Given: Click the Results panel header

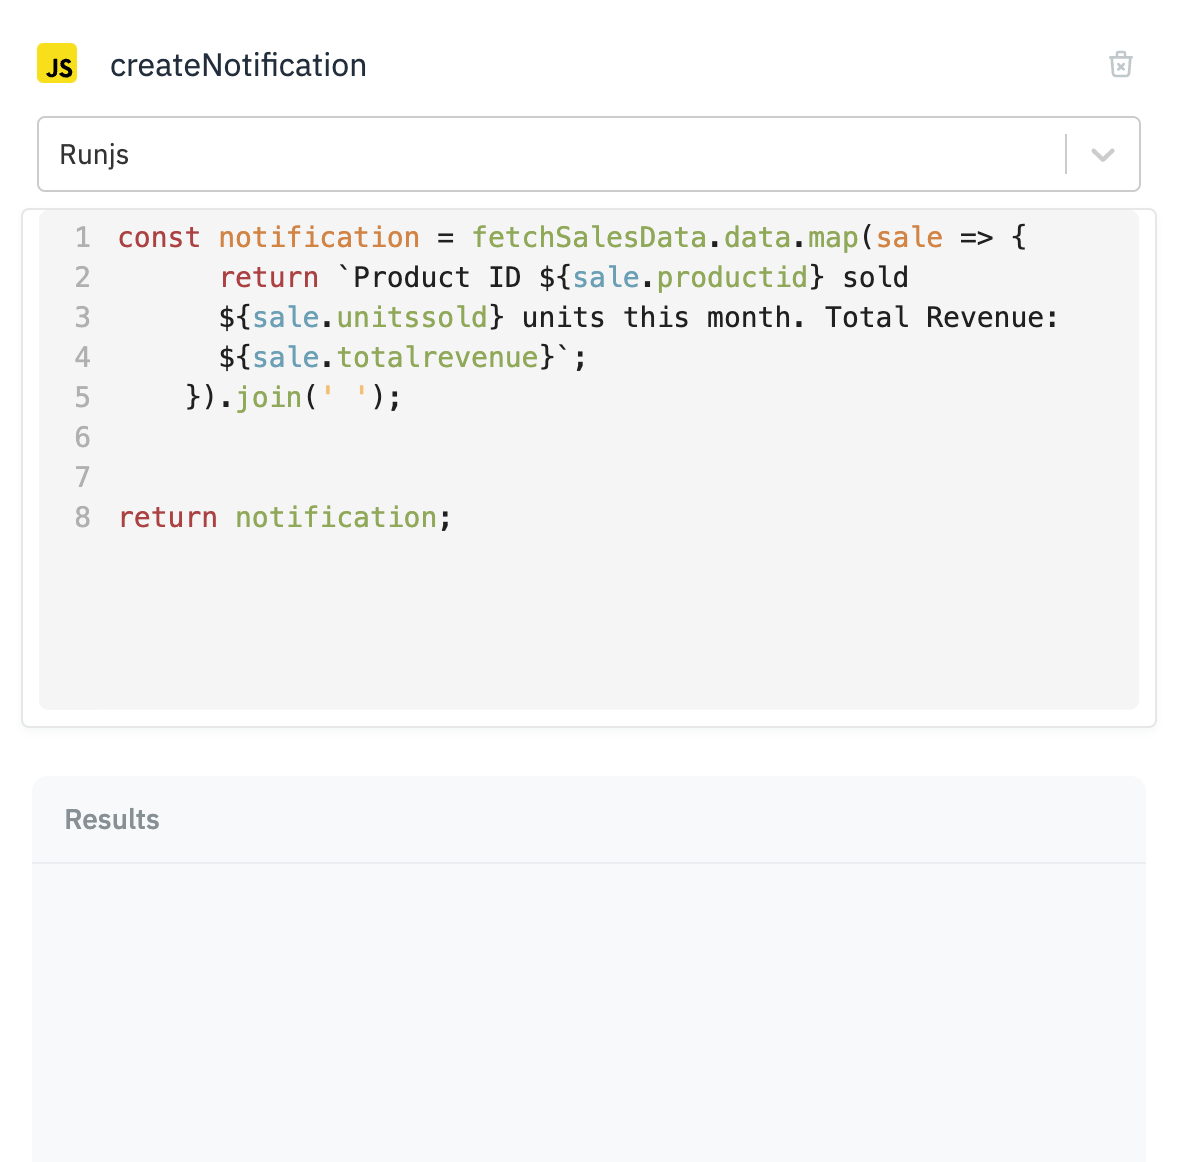Looking at the screenshot, I should pos(112,820).
